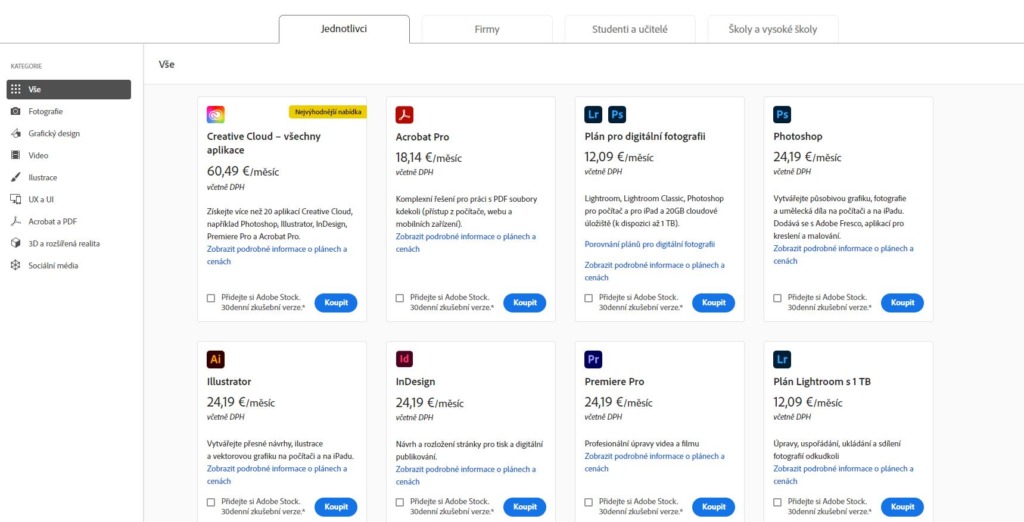Viewport: 1024px width, 522px height.
Task: Click the cube icon for 3D a rozšířená realita
Action: 16,244
